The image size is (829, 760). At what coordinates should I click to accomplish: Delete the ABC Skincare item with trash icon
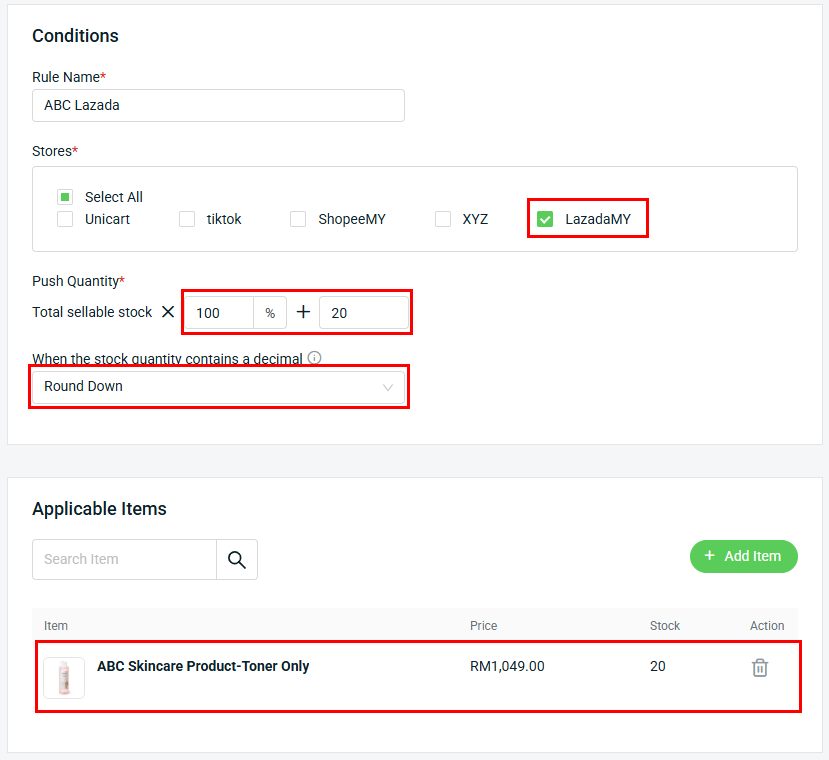(x=760, y=668)
